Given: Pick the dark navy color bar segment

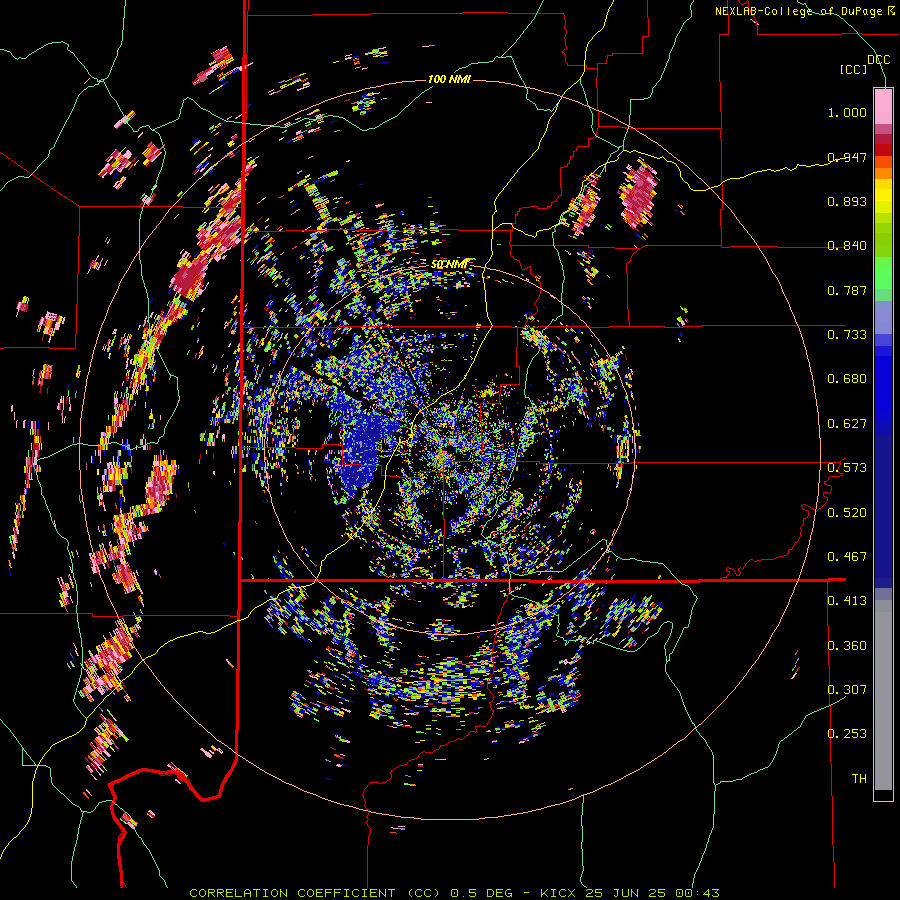Looking at the screenshot, I should (883, 511).
